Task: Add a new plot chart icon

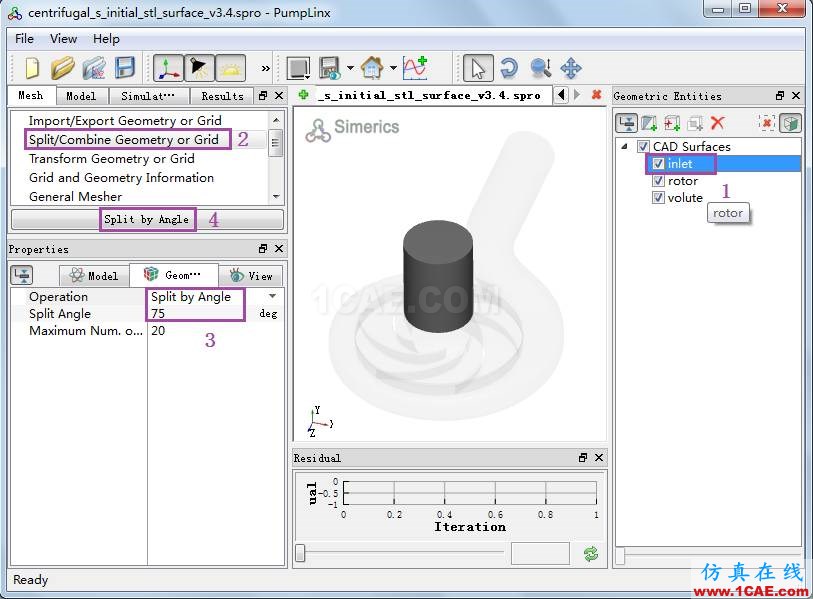Action: tap(415, 68)
